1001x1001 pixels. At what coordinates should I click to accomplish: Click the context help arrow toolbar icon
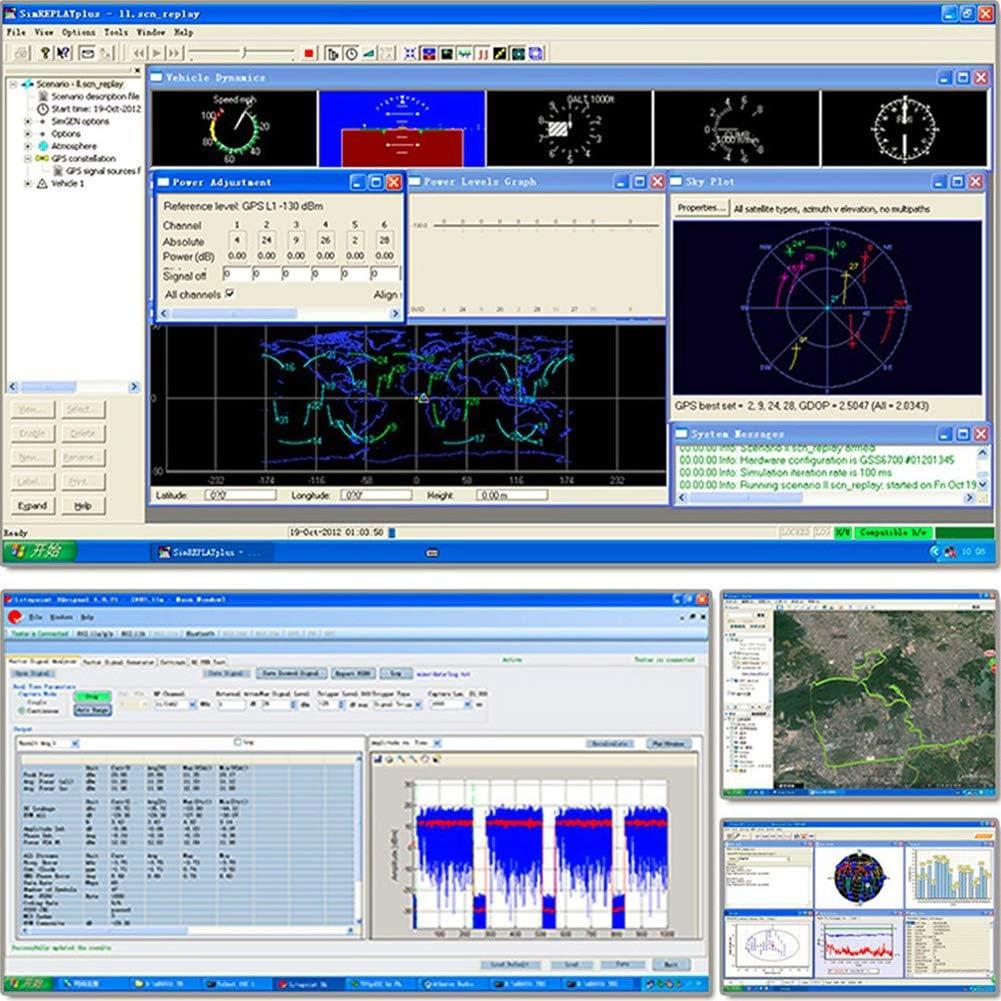[63, 53]
